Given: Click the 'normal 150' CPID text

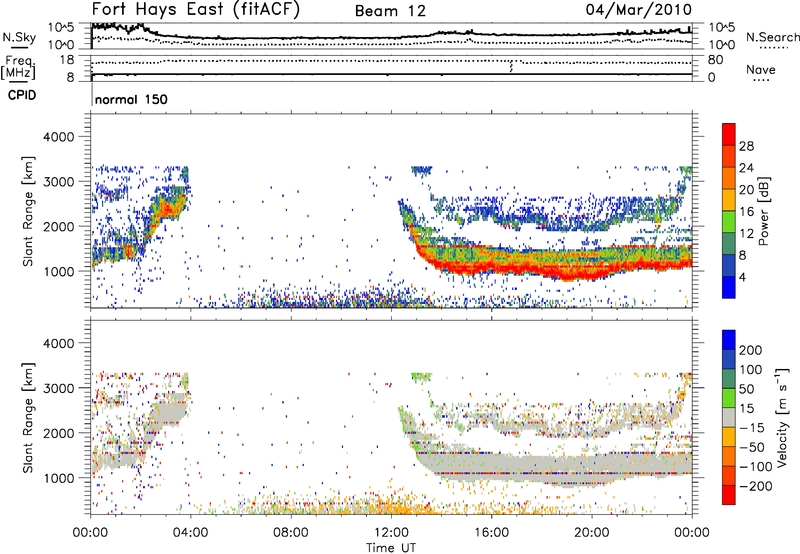Looking at the screenshot, I should tap(131, 99).
